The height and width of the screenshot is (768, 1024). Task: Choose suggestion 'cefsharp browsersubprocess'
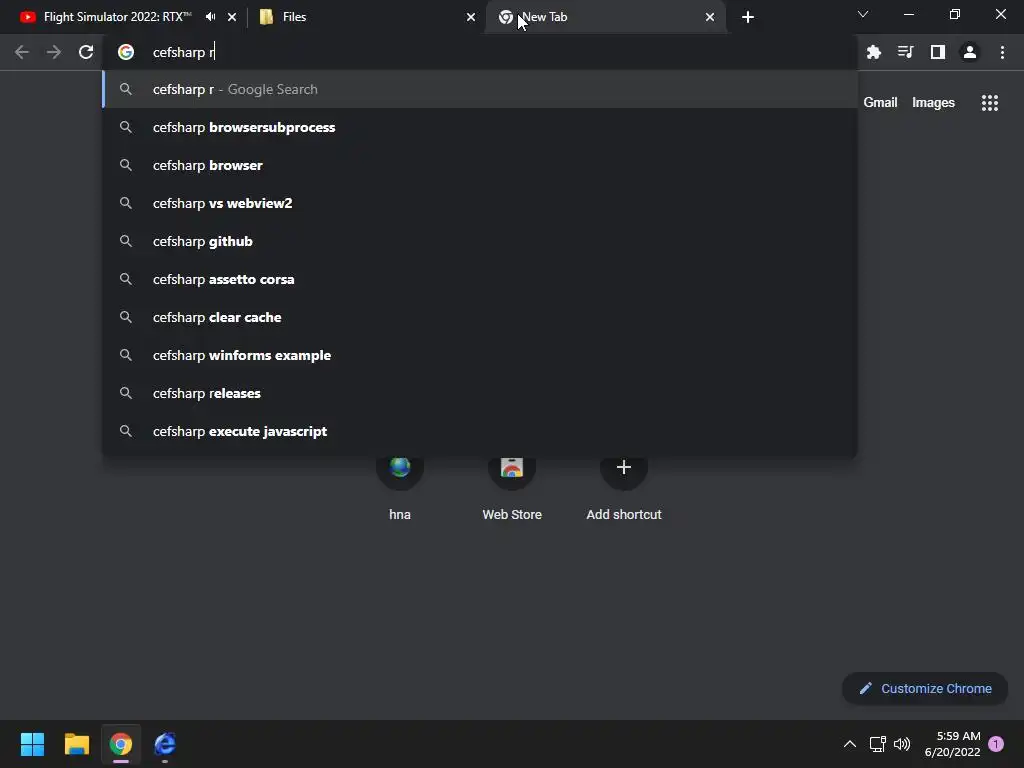point(480,127)
